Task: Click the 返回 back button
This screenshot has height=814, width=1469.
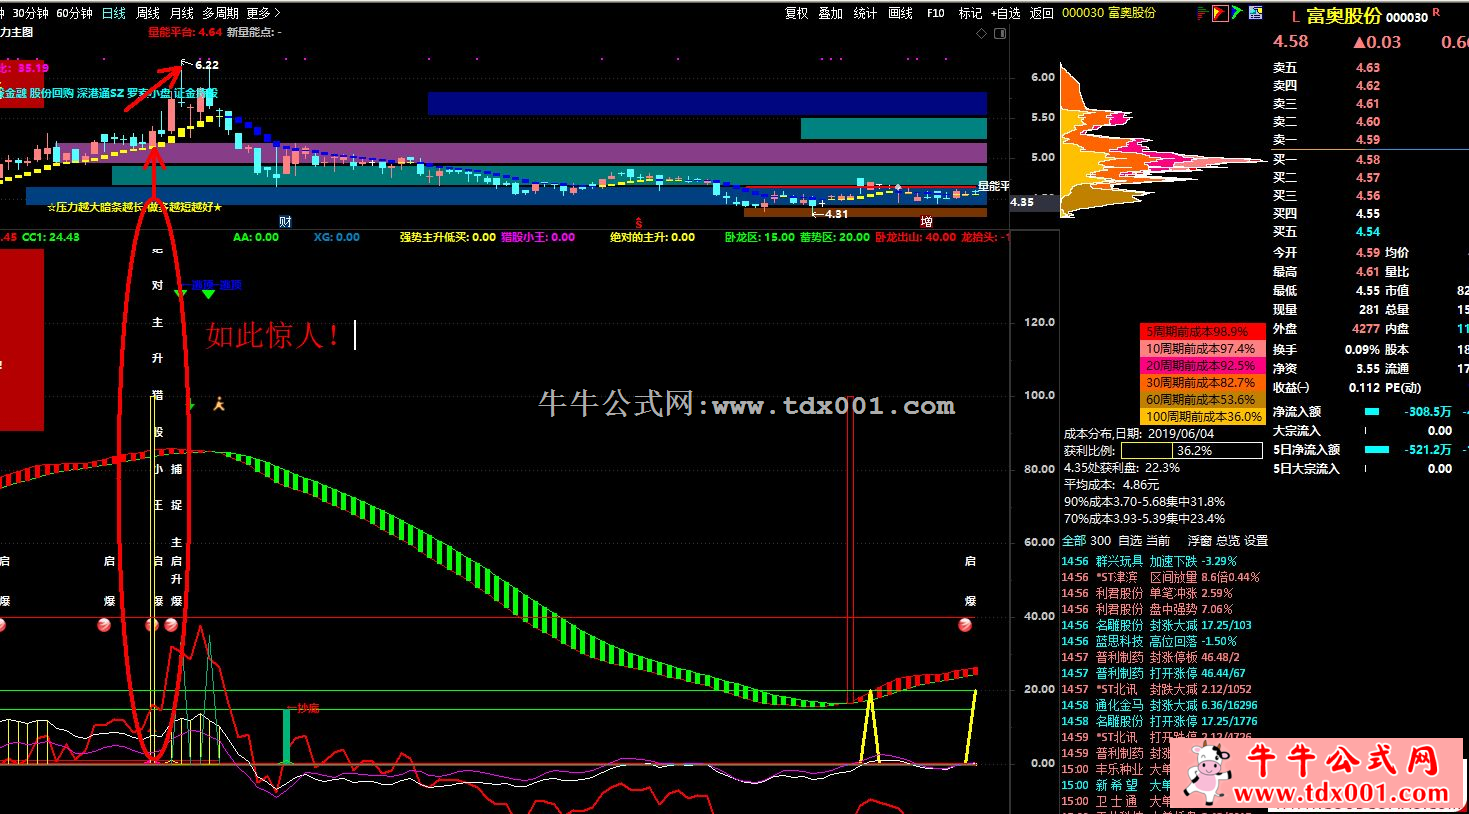Action: (1042, 13)
